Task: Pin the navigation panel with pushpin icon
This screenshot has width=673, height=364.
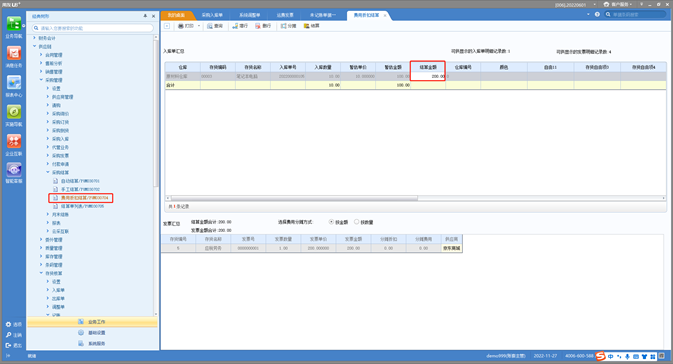Action: point(145,16)
